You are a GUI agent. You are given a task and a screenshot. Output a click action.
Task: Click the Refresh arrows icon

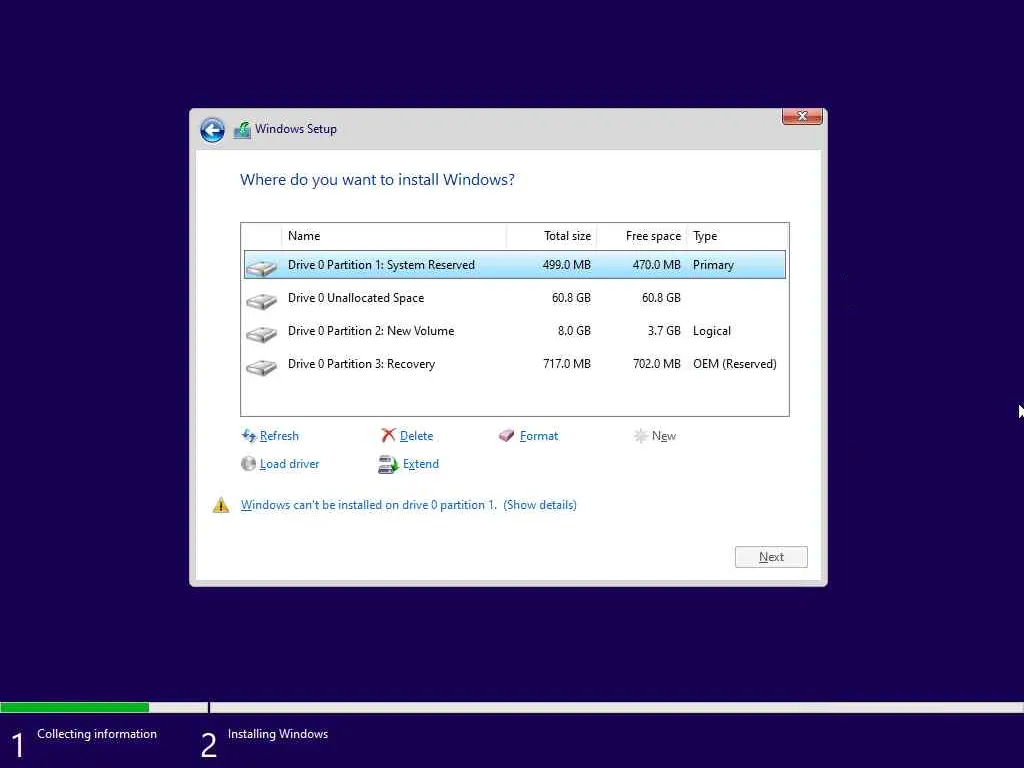[x=249, y=436]
